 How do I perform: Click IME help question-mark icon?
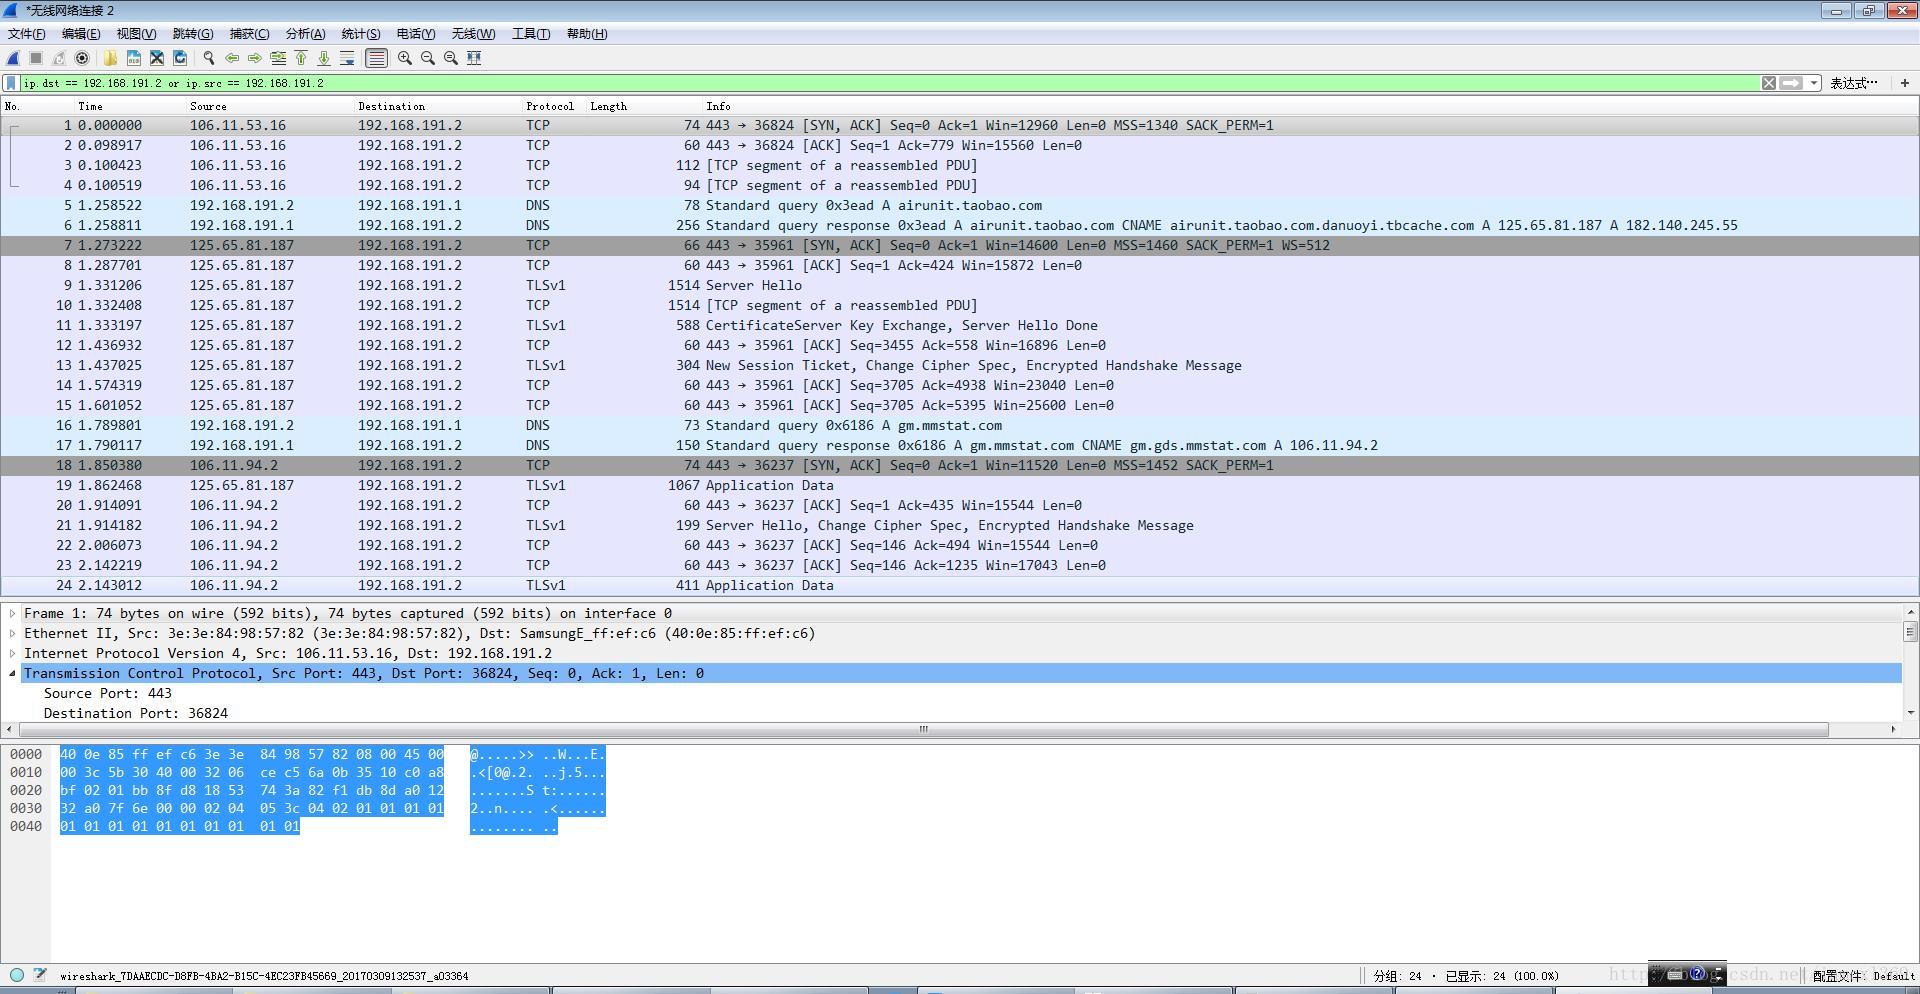[x=1697, y=973]
